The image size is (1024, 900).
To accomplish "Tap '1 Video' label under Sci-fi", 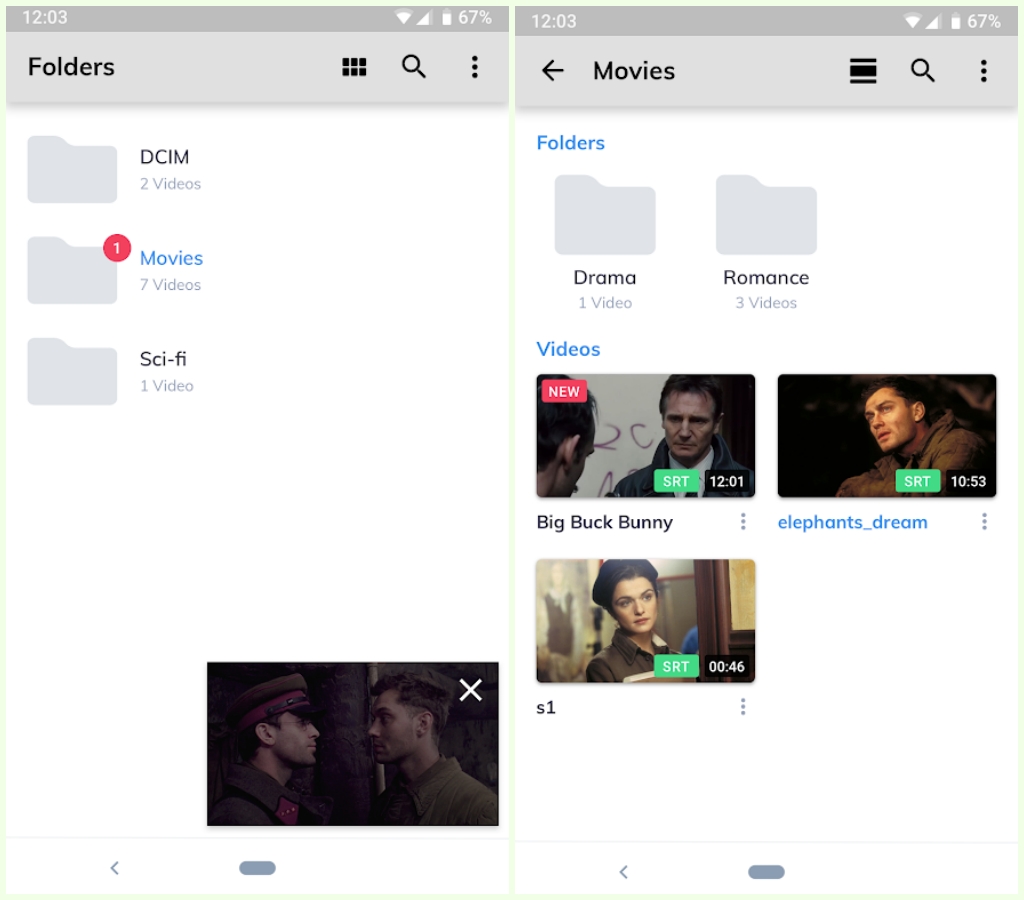I will 167,386.
